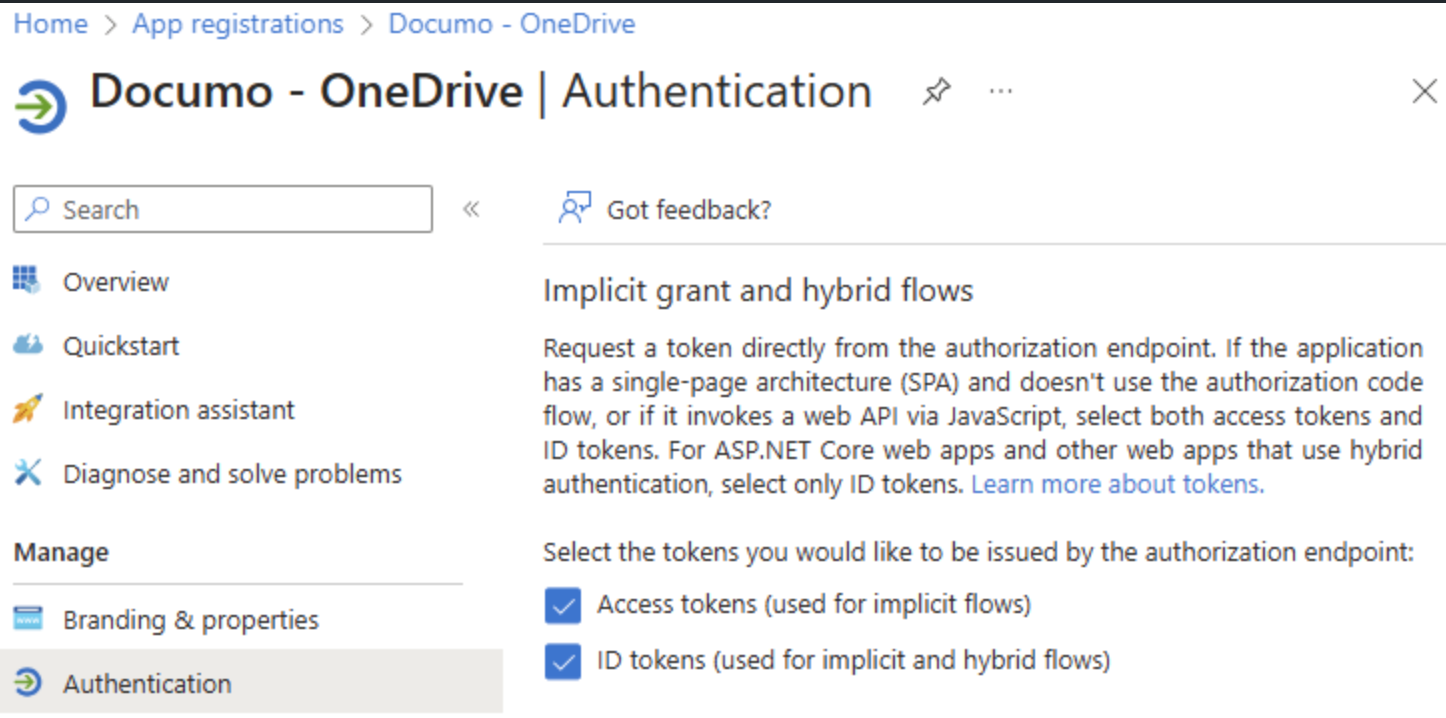Image resolution: width=1446 pixels, height=718 pixels.
Task: Click the ID tokens label text
Action: [854, 660]
